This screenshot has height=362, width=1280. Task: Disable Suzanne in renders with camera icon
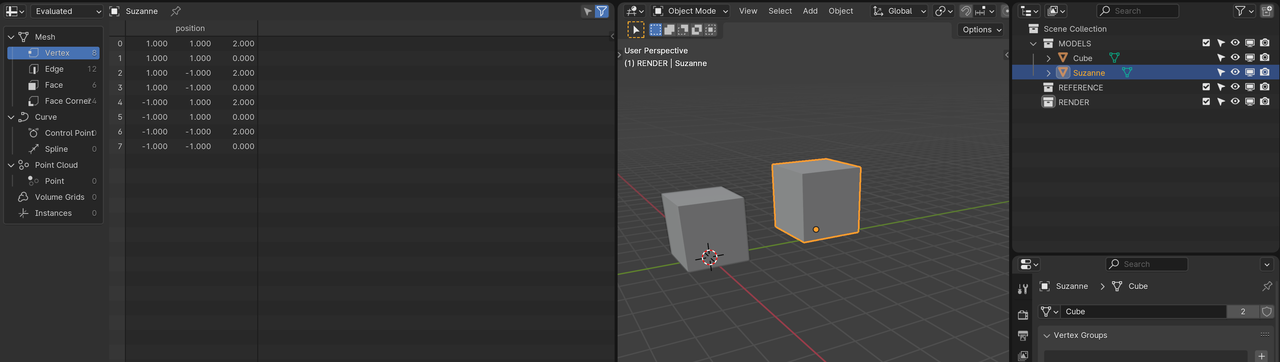tap(1265, 72)
